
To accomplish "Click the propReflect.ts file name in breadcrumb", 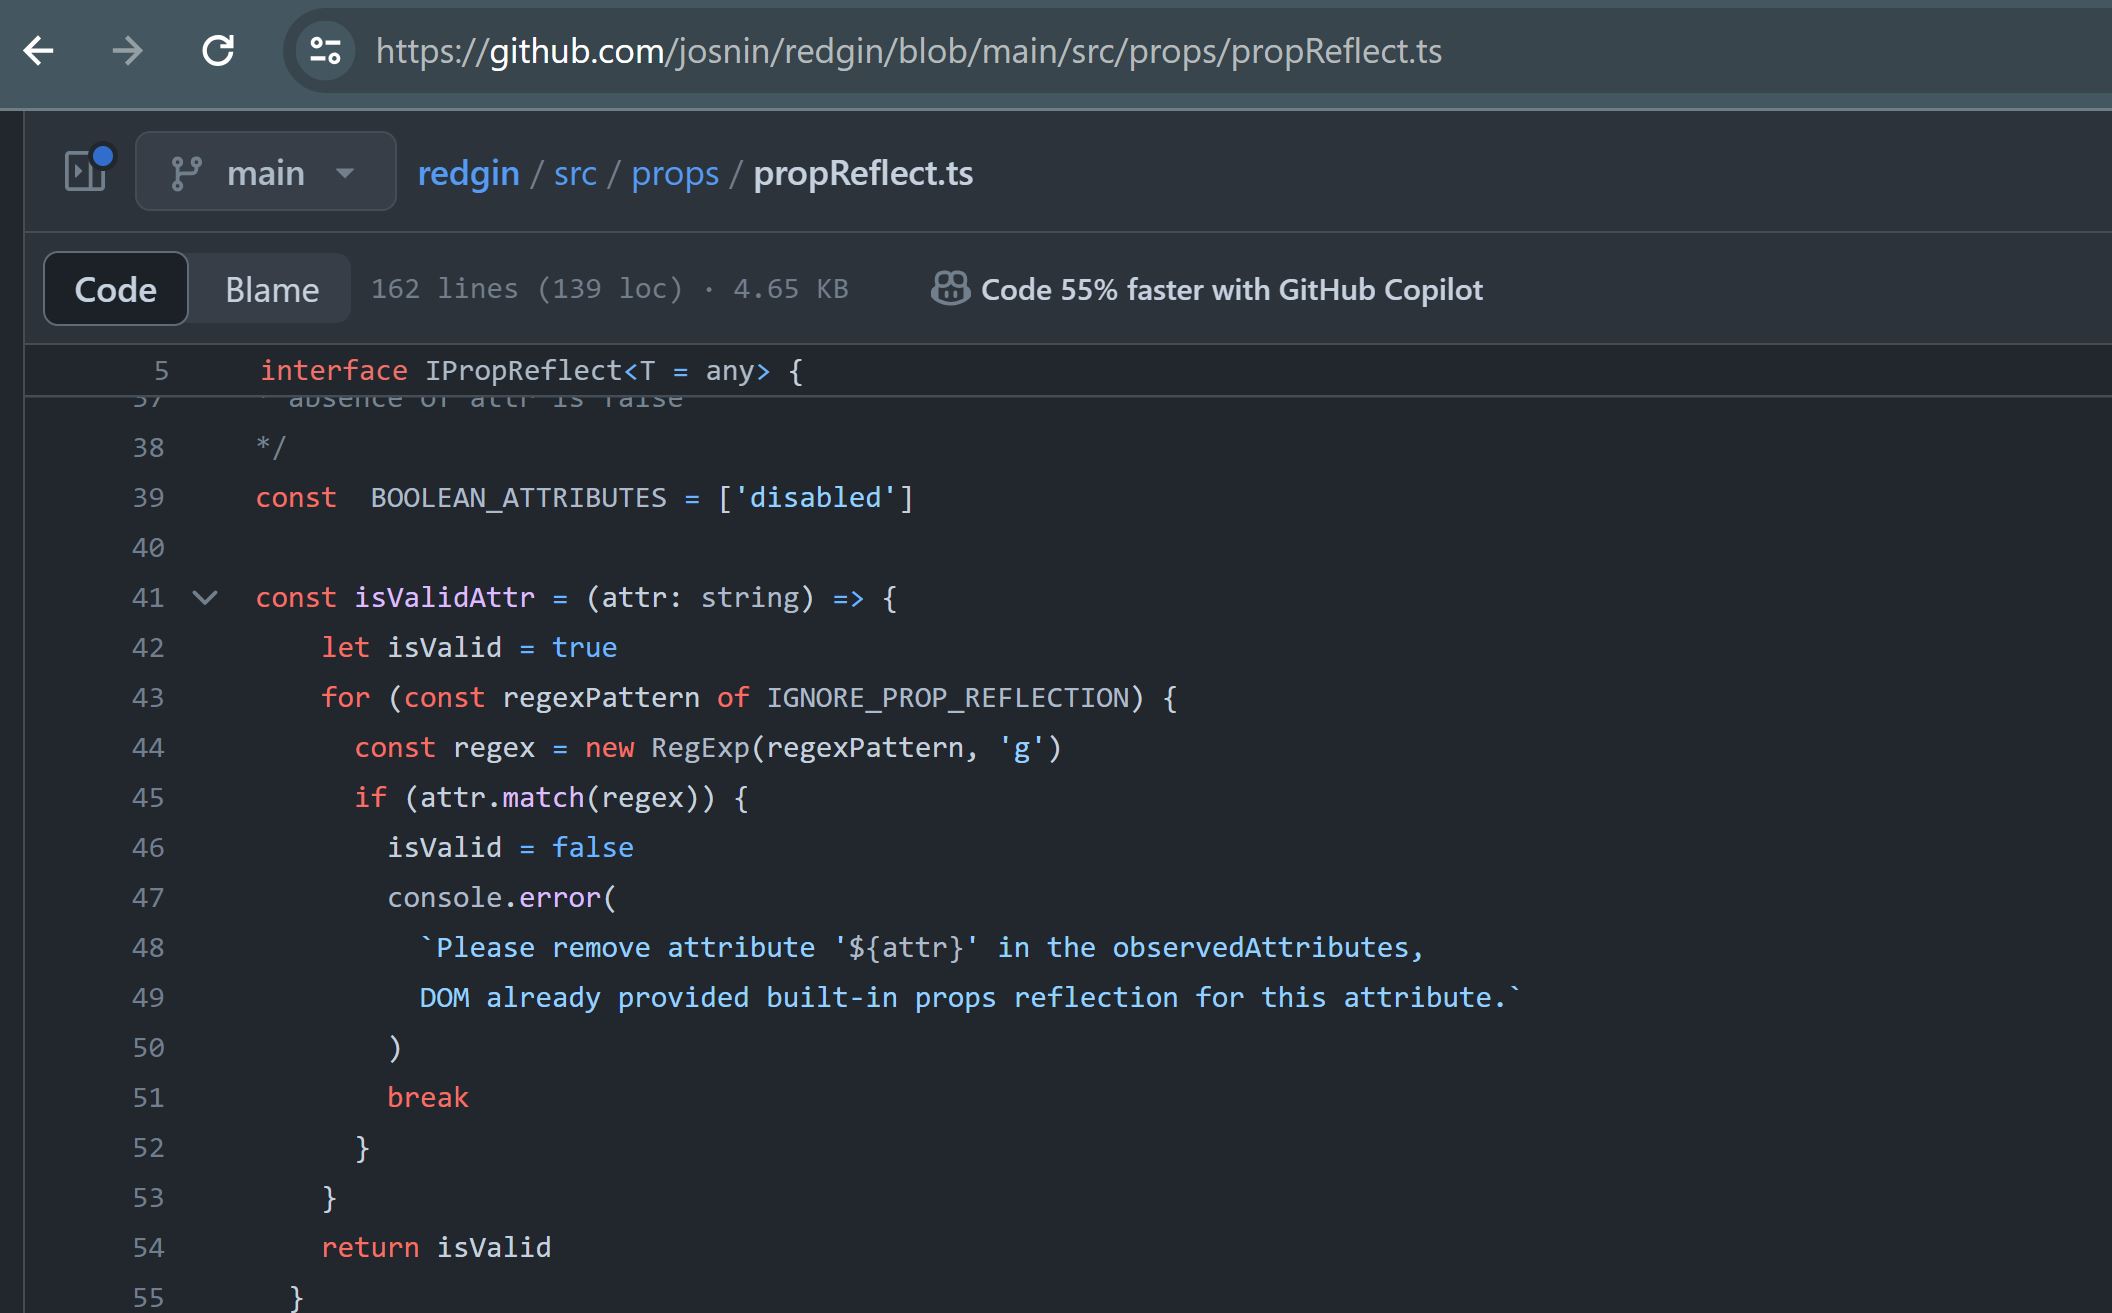I will pos(863,173).
